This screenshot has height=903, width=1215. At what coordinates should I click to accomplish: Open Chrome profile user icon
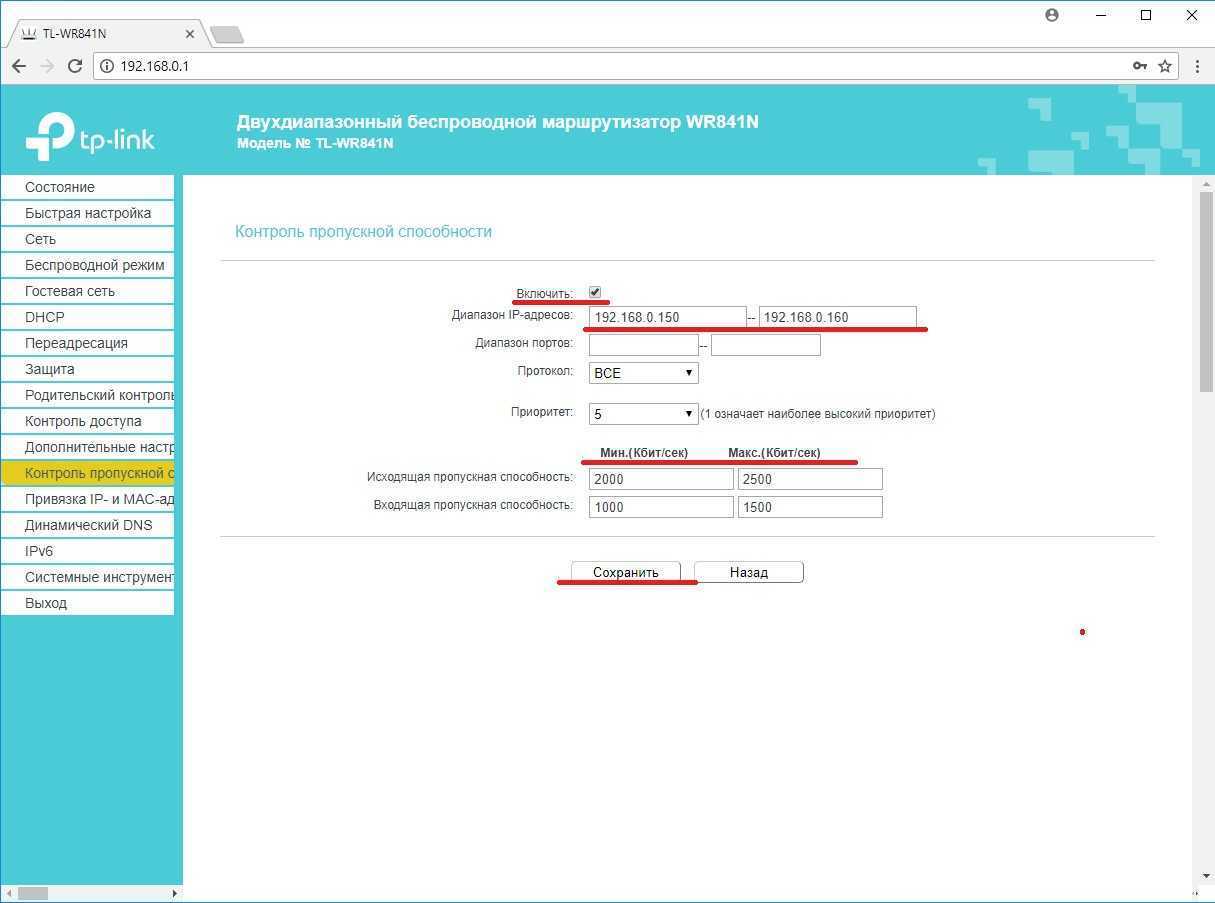pyautogui.click(x=1052, y=15)
